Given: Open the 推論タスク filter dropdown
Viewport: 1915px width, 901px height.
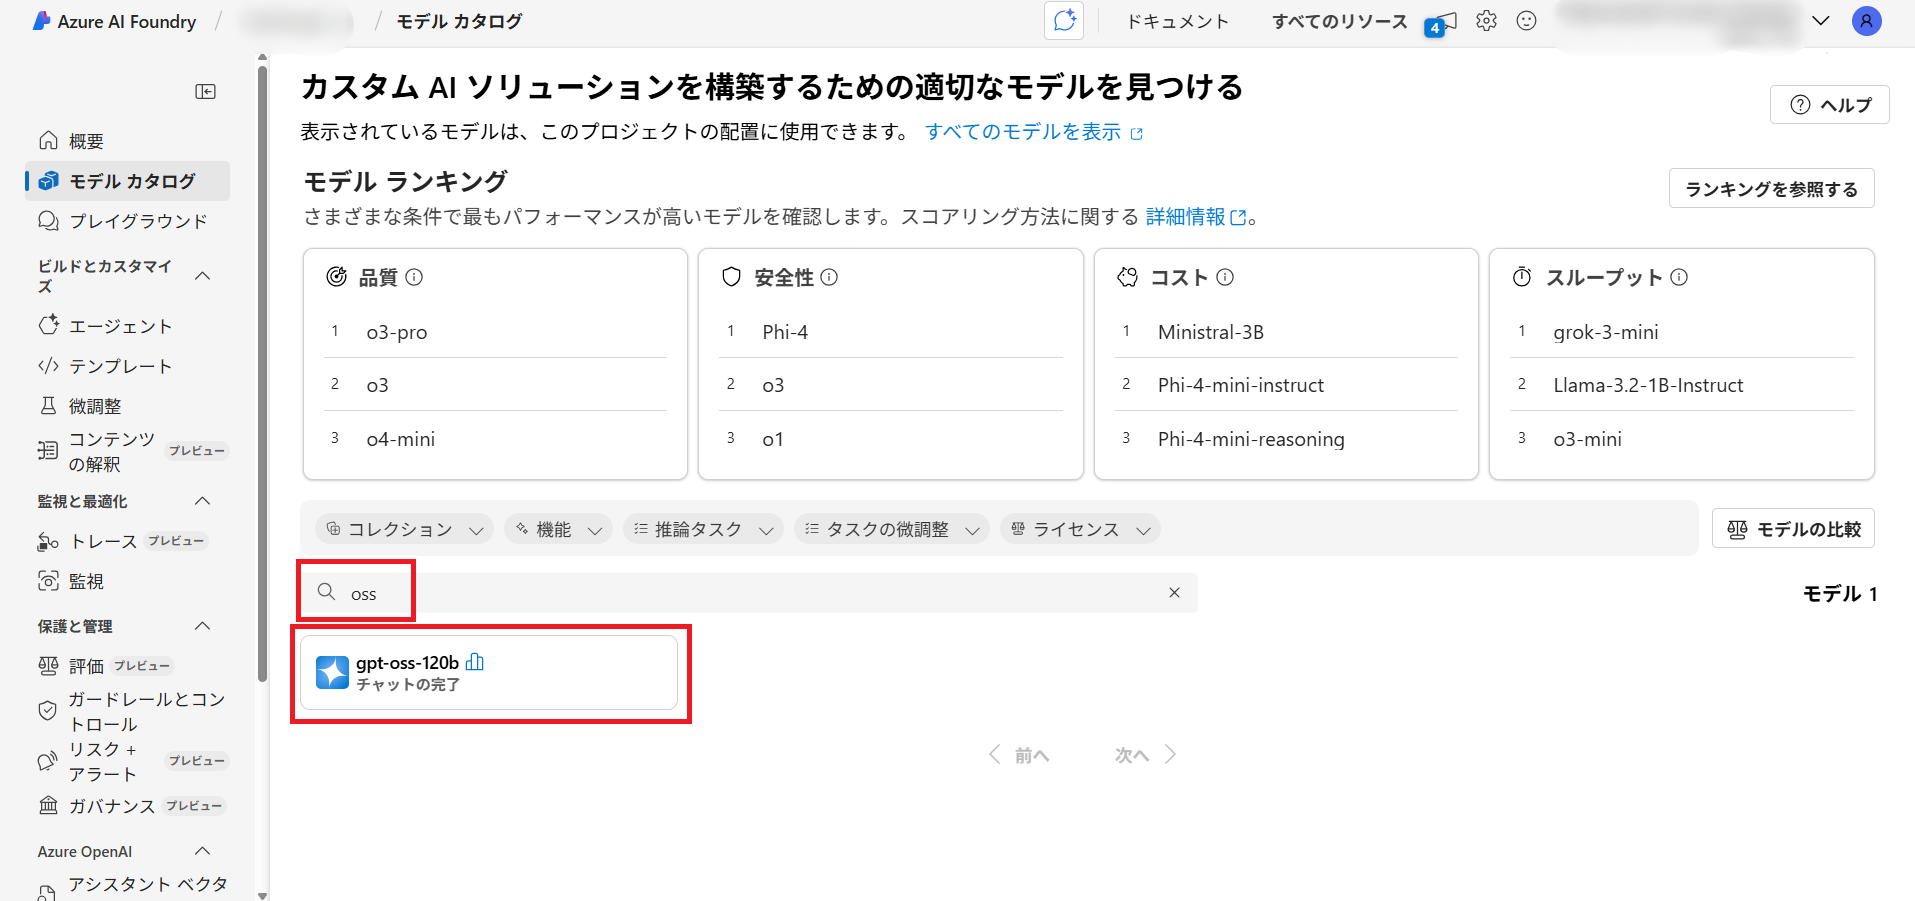Looking at the screenshot, I should point(704,529).
